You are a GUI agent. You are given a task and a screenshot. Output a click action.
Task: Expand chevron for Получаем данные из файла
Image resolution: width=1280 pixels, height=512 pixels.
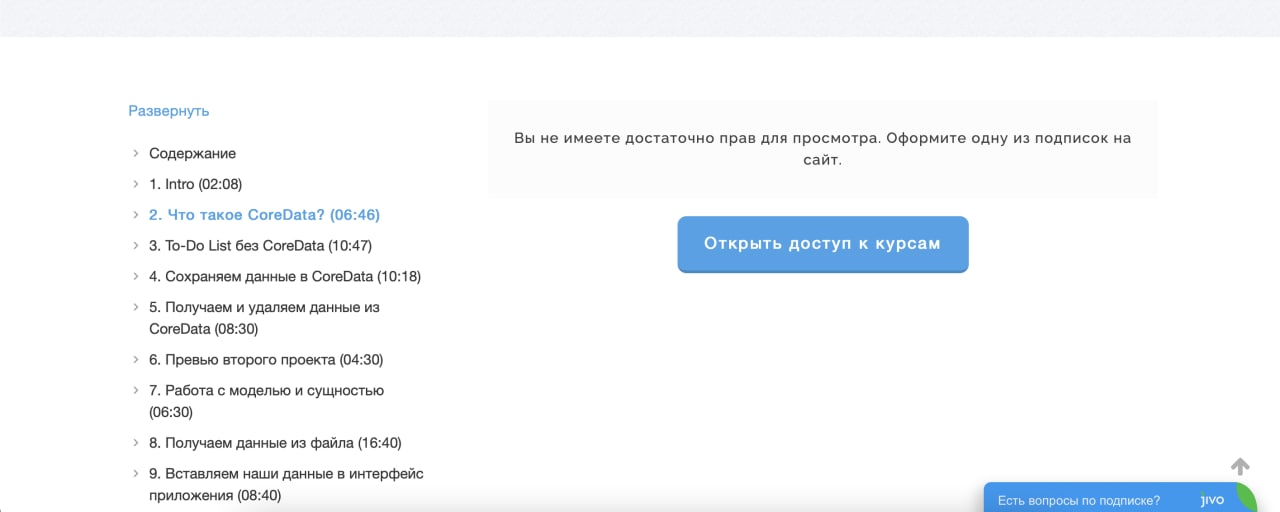coord(135,443)
